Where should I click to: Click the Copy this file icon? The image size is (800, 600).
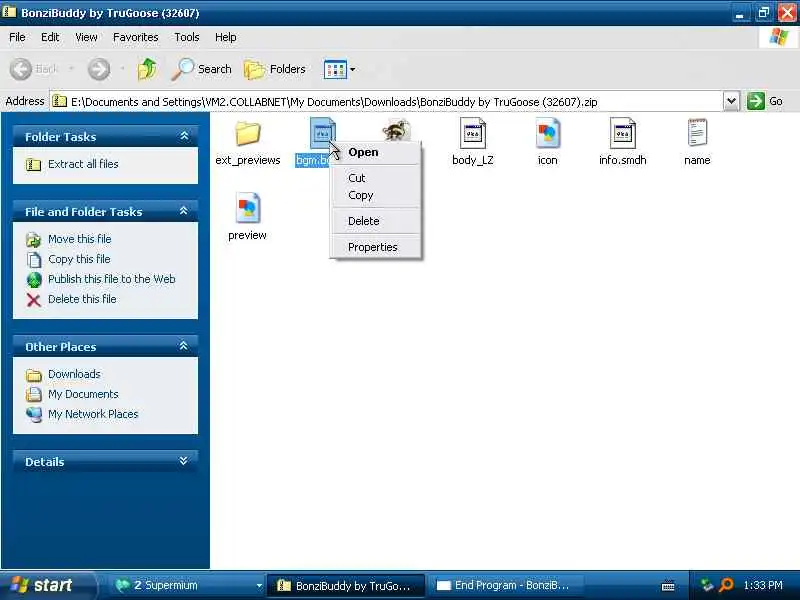(34, 259)
